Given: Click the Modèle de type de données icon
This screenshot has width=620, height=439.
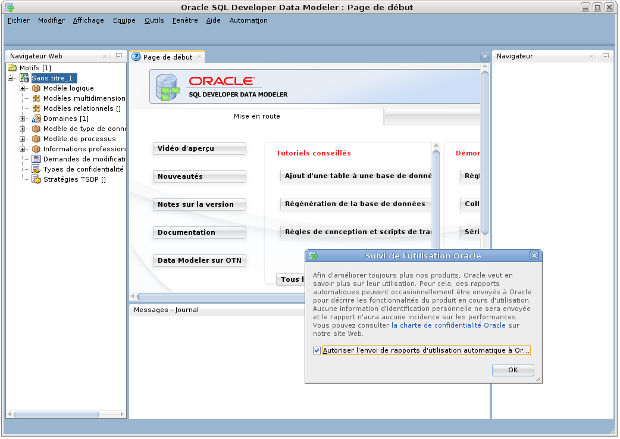Looking at the screenshot, I should click(x=36, y=129).
